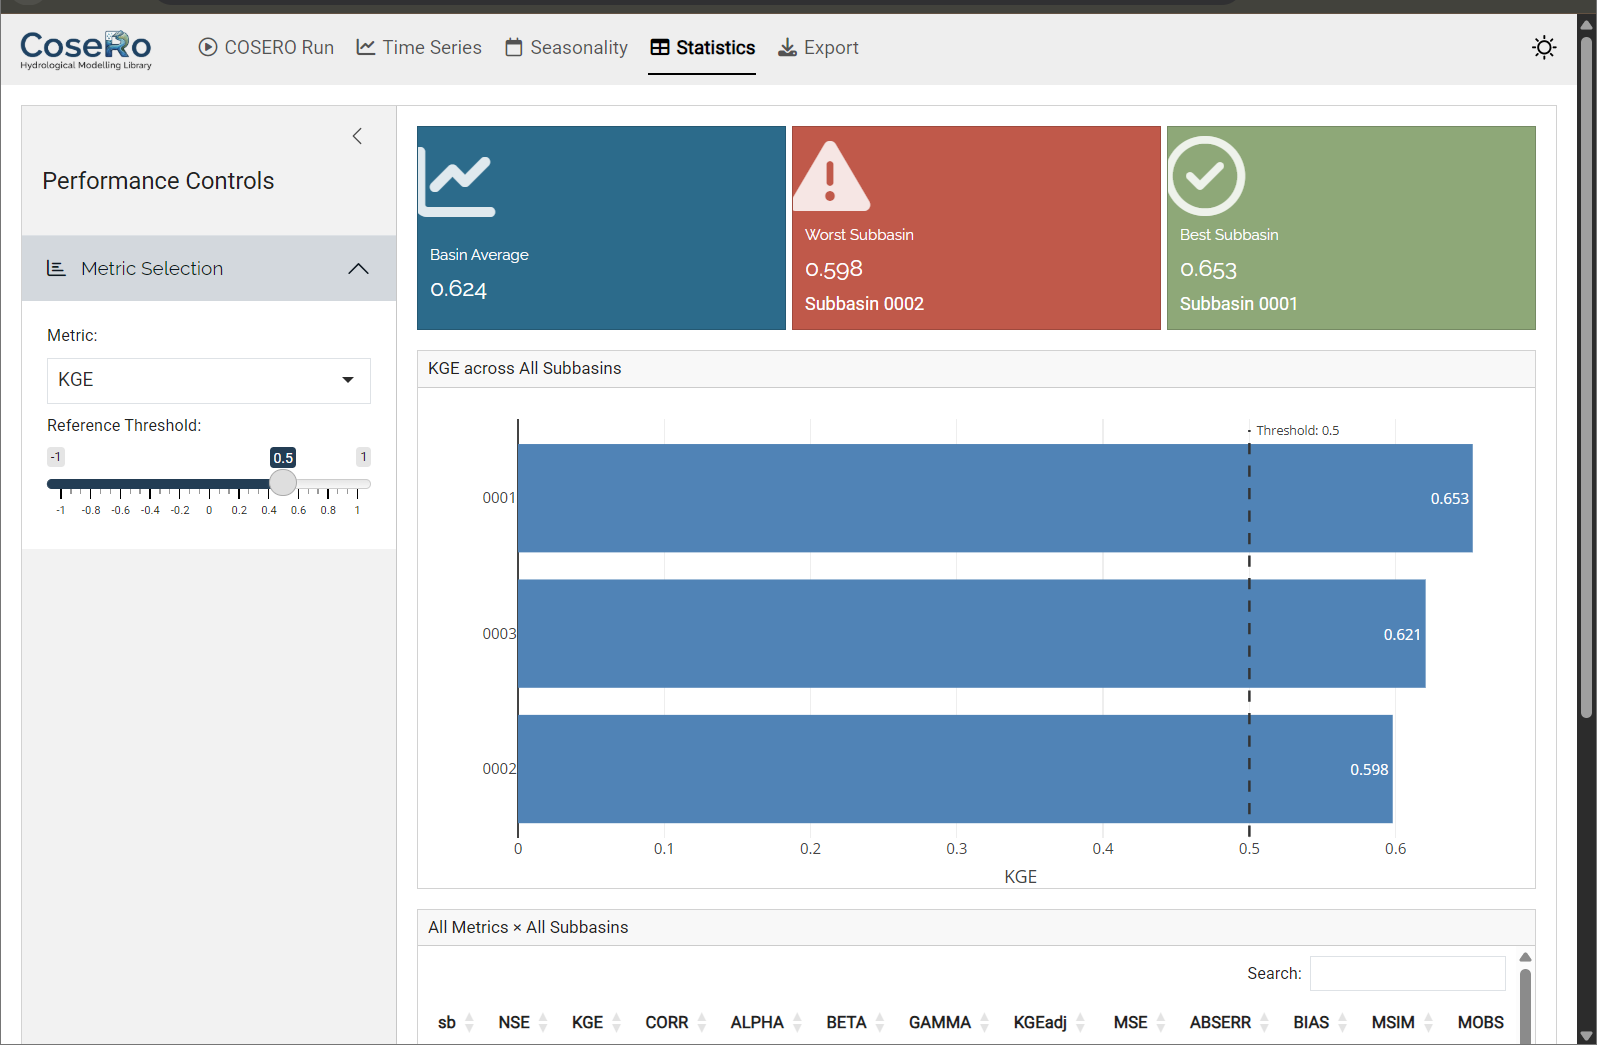The image size is (1597, 1045).
Task: Click the Basin Average chart icon
Action: tap(458, 181)
